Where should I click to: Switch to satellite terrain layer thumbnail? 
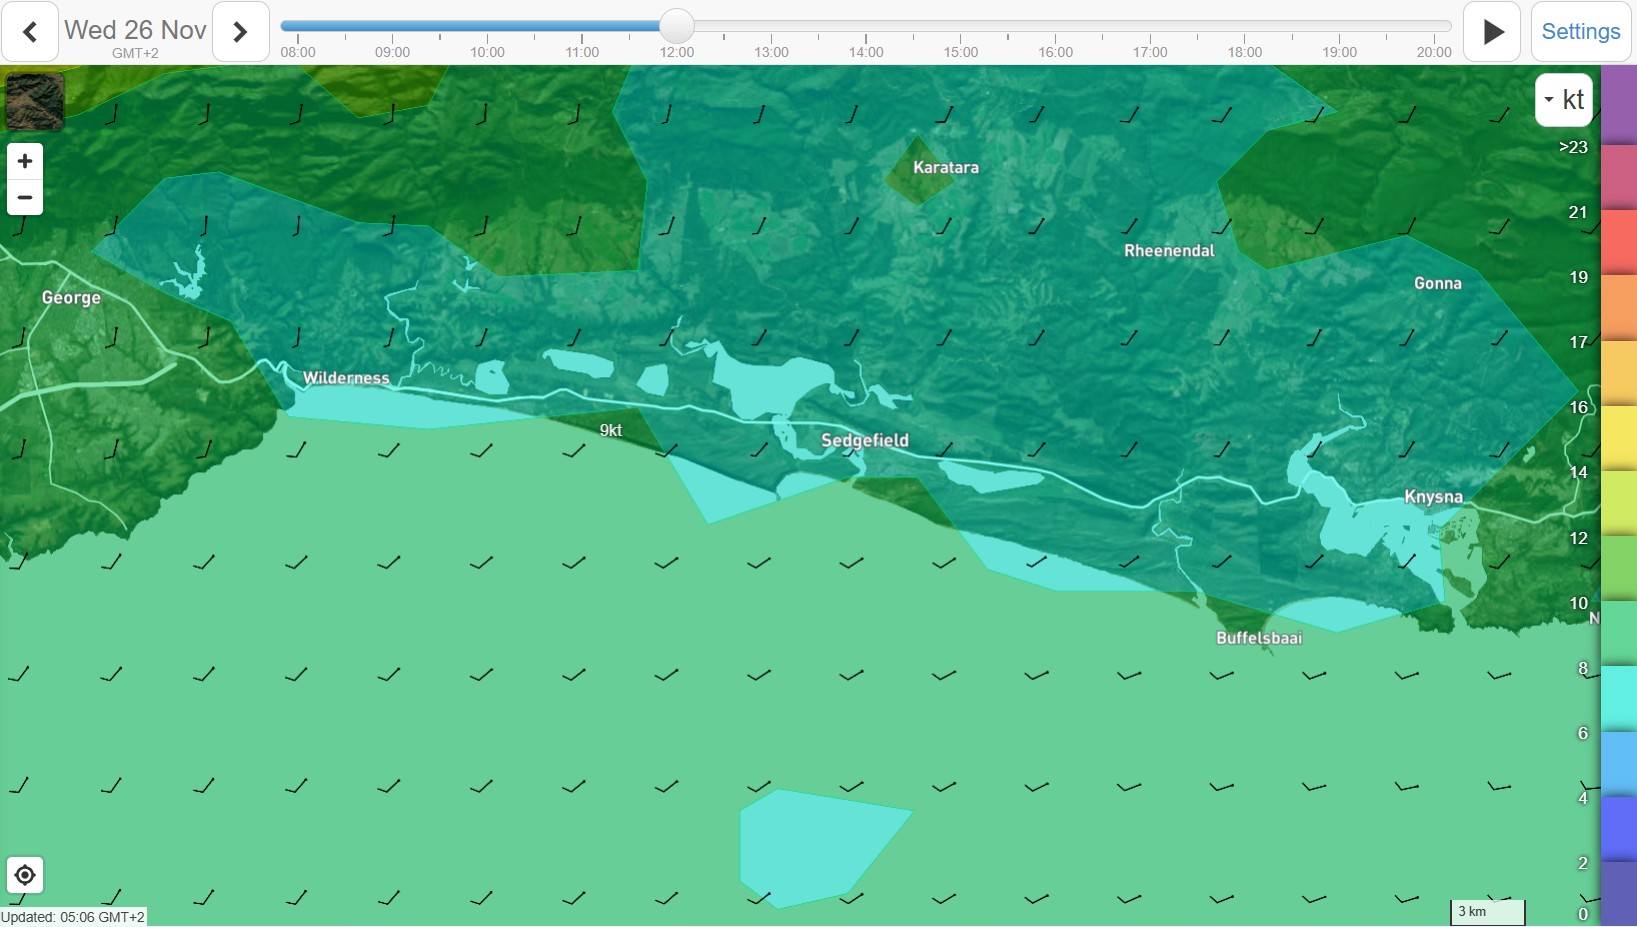tap(35, 101)
